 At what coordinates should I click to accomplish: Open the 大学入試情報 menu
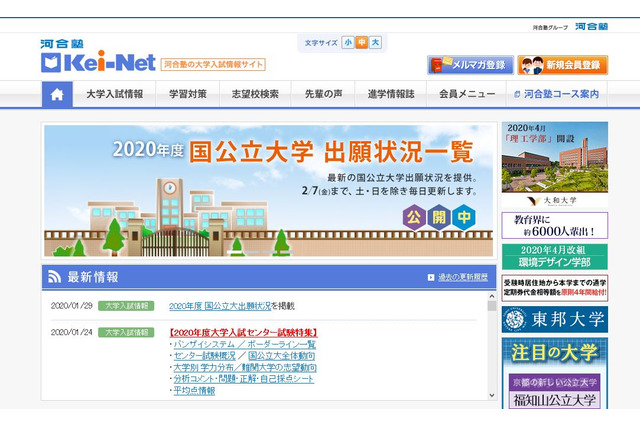[x=115, y=94]
